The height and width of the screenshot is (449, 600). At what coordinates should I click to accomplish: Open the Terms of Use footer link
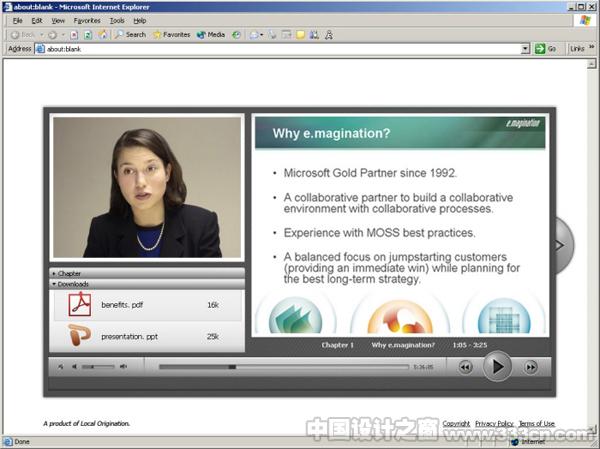536,423
